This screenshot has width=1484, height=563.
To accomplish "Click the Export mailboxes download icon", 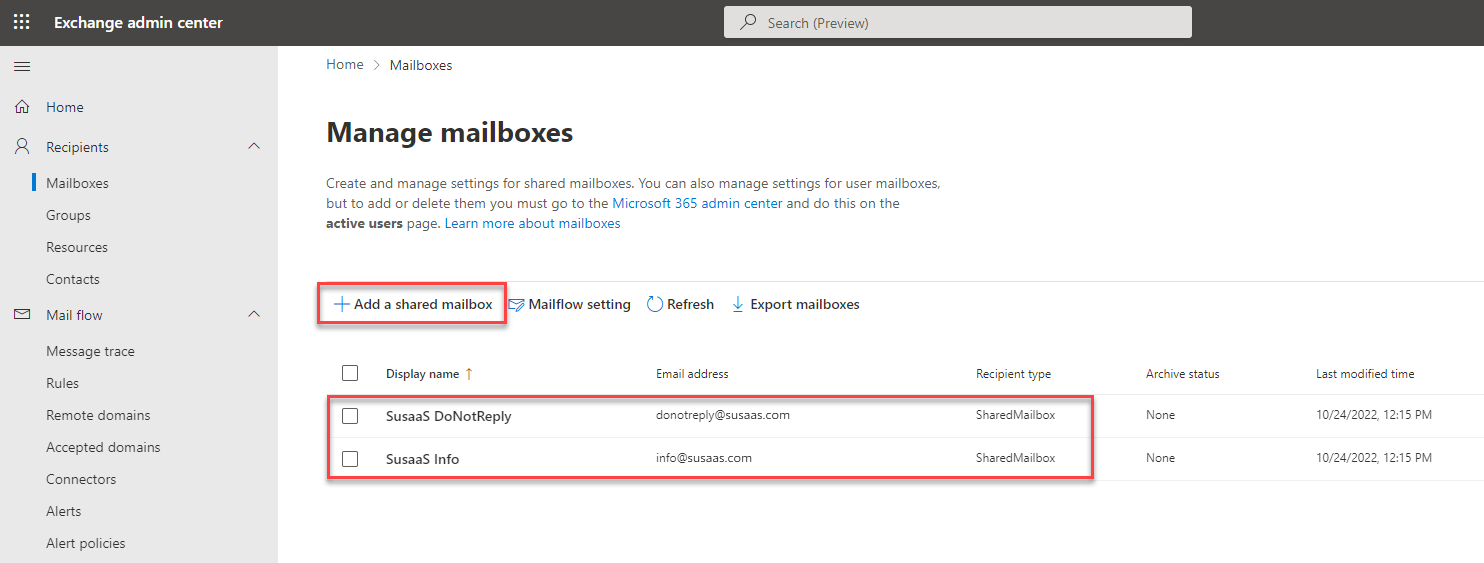I will coord(738,304).
